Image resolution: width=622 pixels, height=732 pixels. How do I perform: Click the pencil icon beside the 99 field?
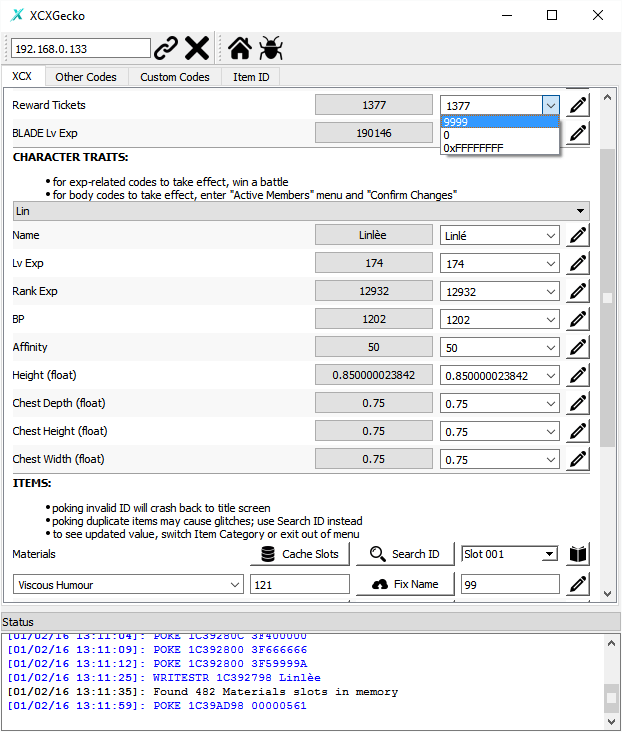[x=578, y=584]
